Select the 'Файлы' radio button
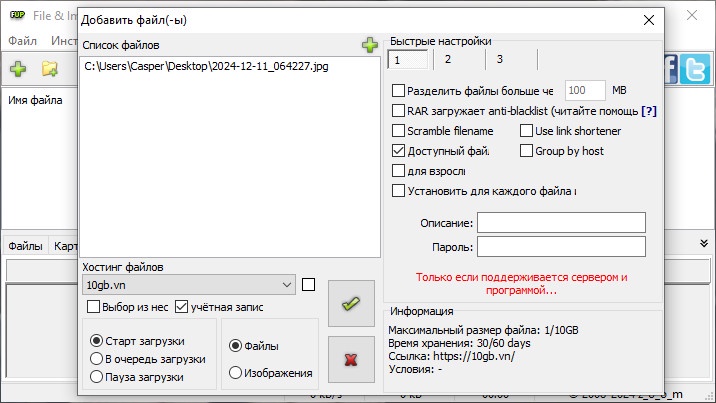The width and height of the screenshot is (716, 403). [x=235, y=345]
